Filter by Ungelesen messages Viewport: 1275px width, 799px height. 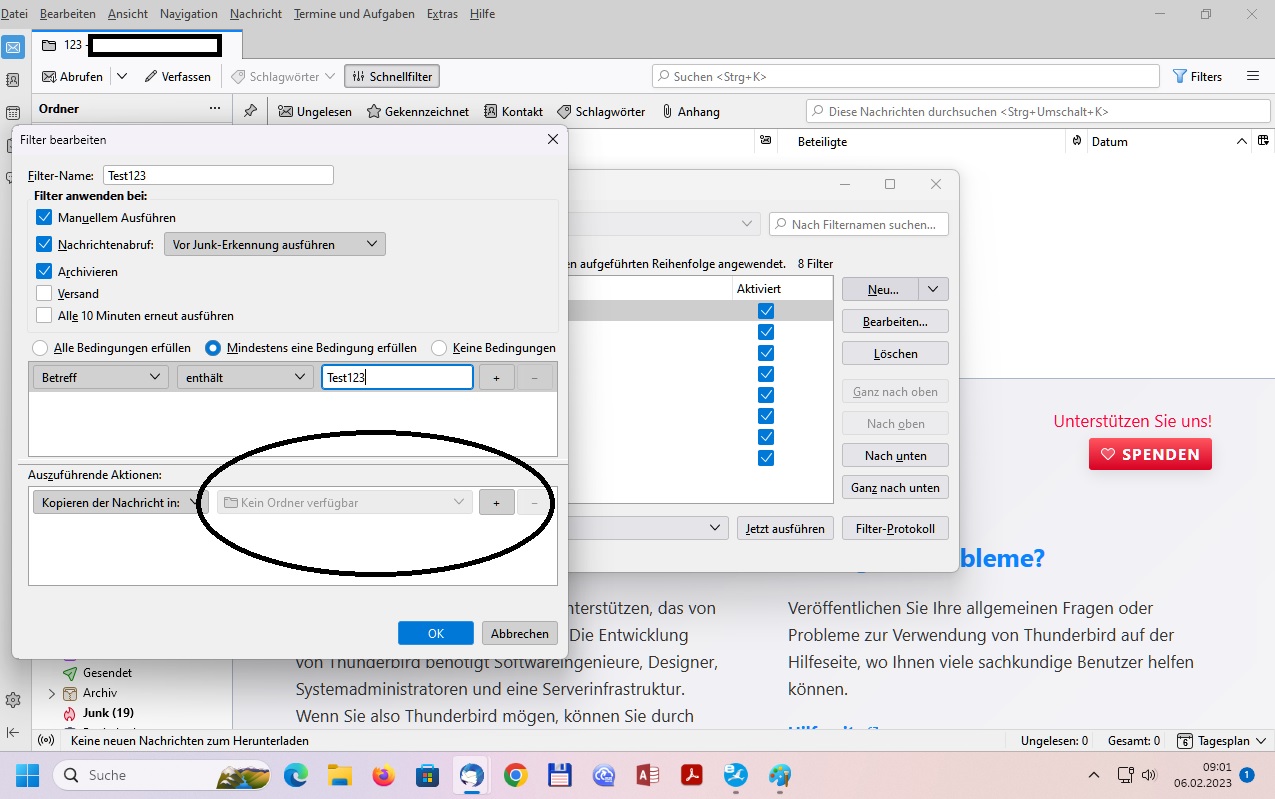pyautogui.click(x=315, y=111)
